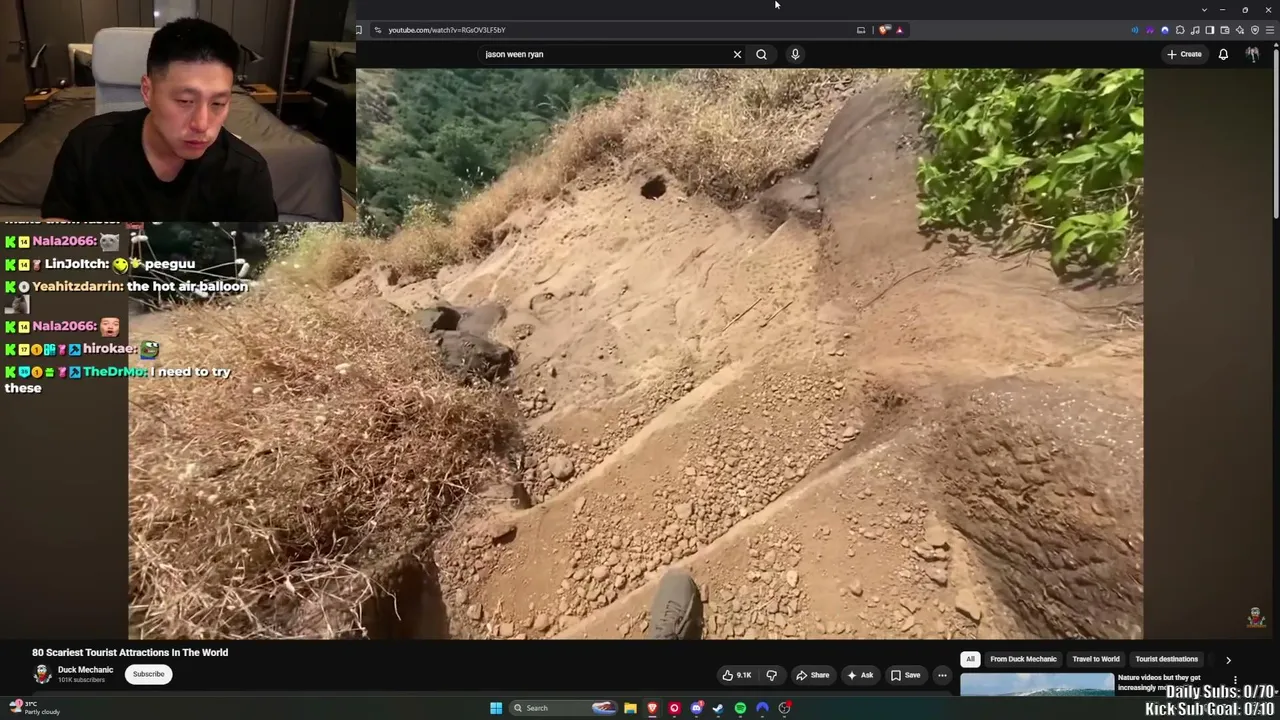Click the blue sound-wave extension icon
The width and height of the screenshot is (1280, 720).
pyautogui.click(x=1134, y=30)
